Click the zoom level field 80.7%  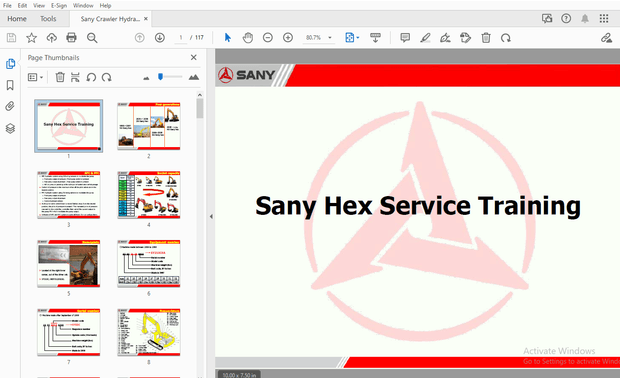[x=313, y=38]
